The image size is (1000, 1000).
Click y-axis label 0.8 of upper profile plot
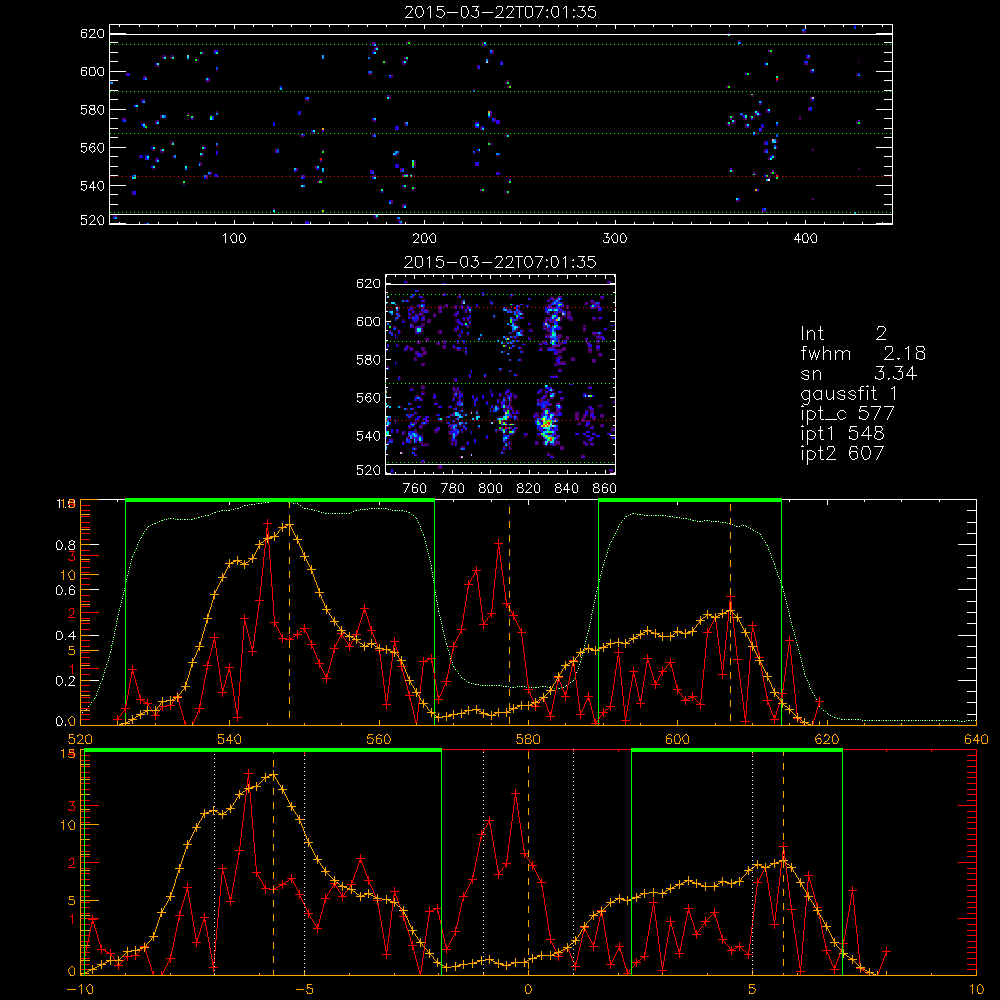[66, 545]
